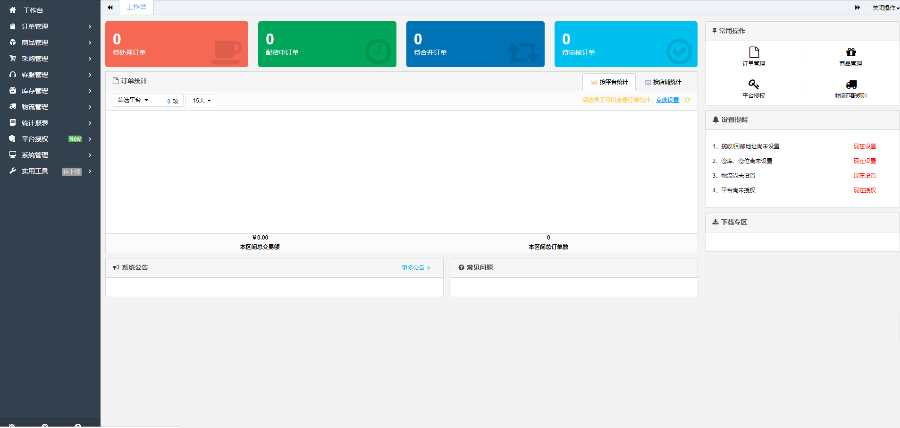The width and height of the screenshot is (900, 428).
Task: Open the platform filter dropdown in order statistics
Action: point(133,100)
